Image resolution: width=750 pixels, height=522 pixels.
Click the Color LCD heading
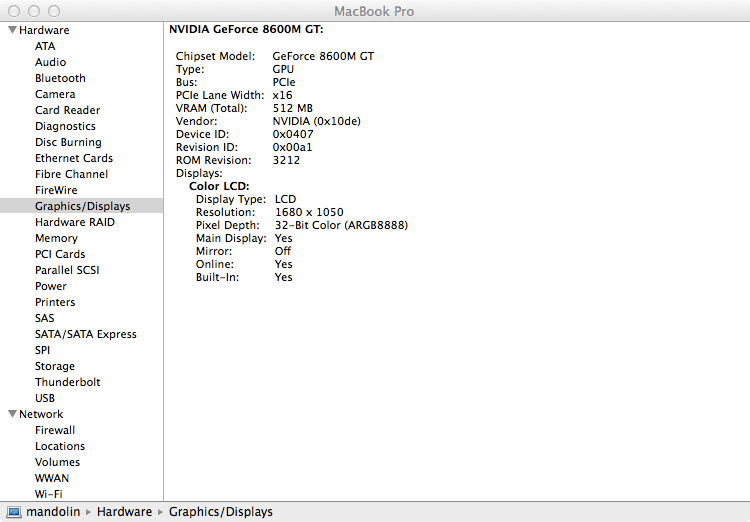(219, 186)
